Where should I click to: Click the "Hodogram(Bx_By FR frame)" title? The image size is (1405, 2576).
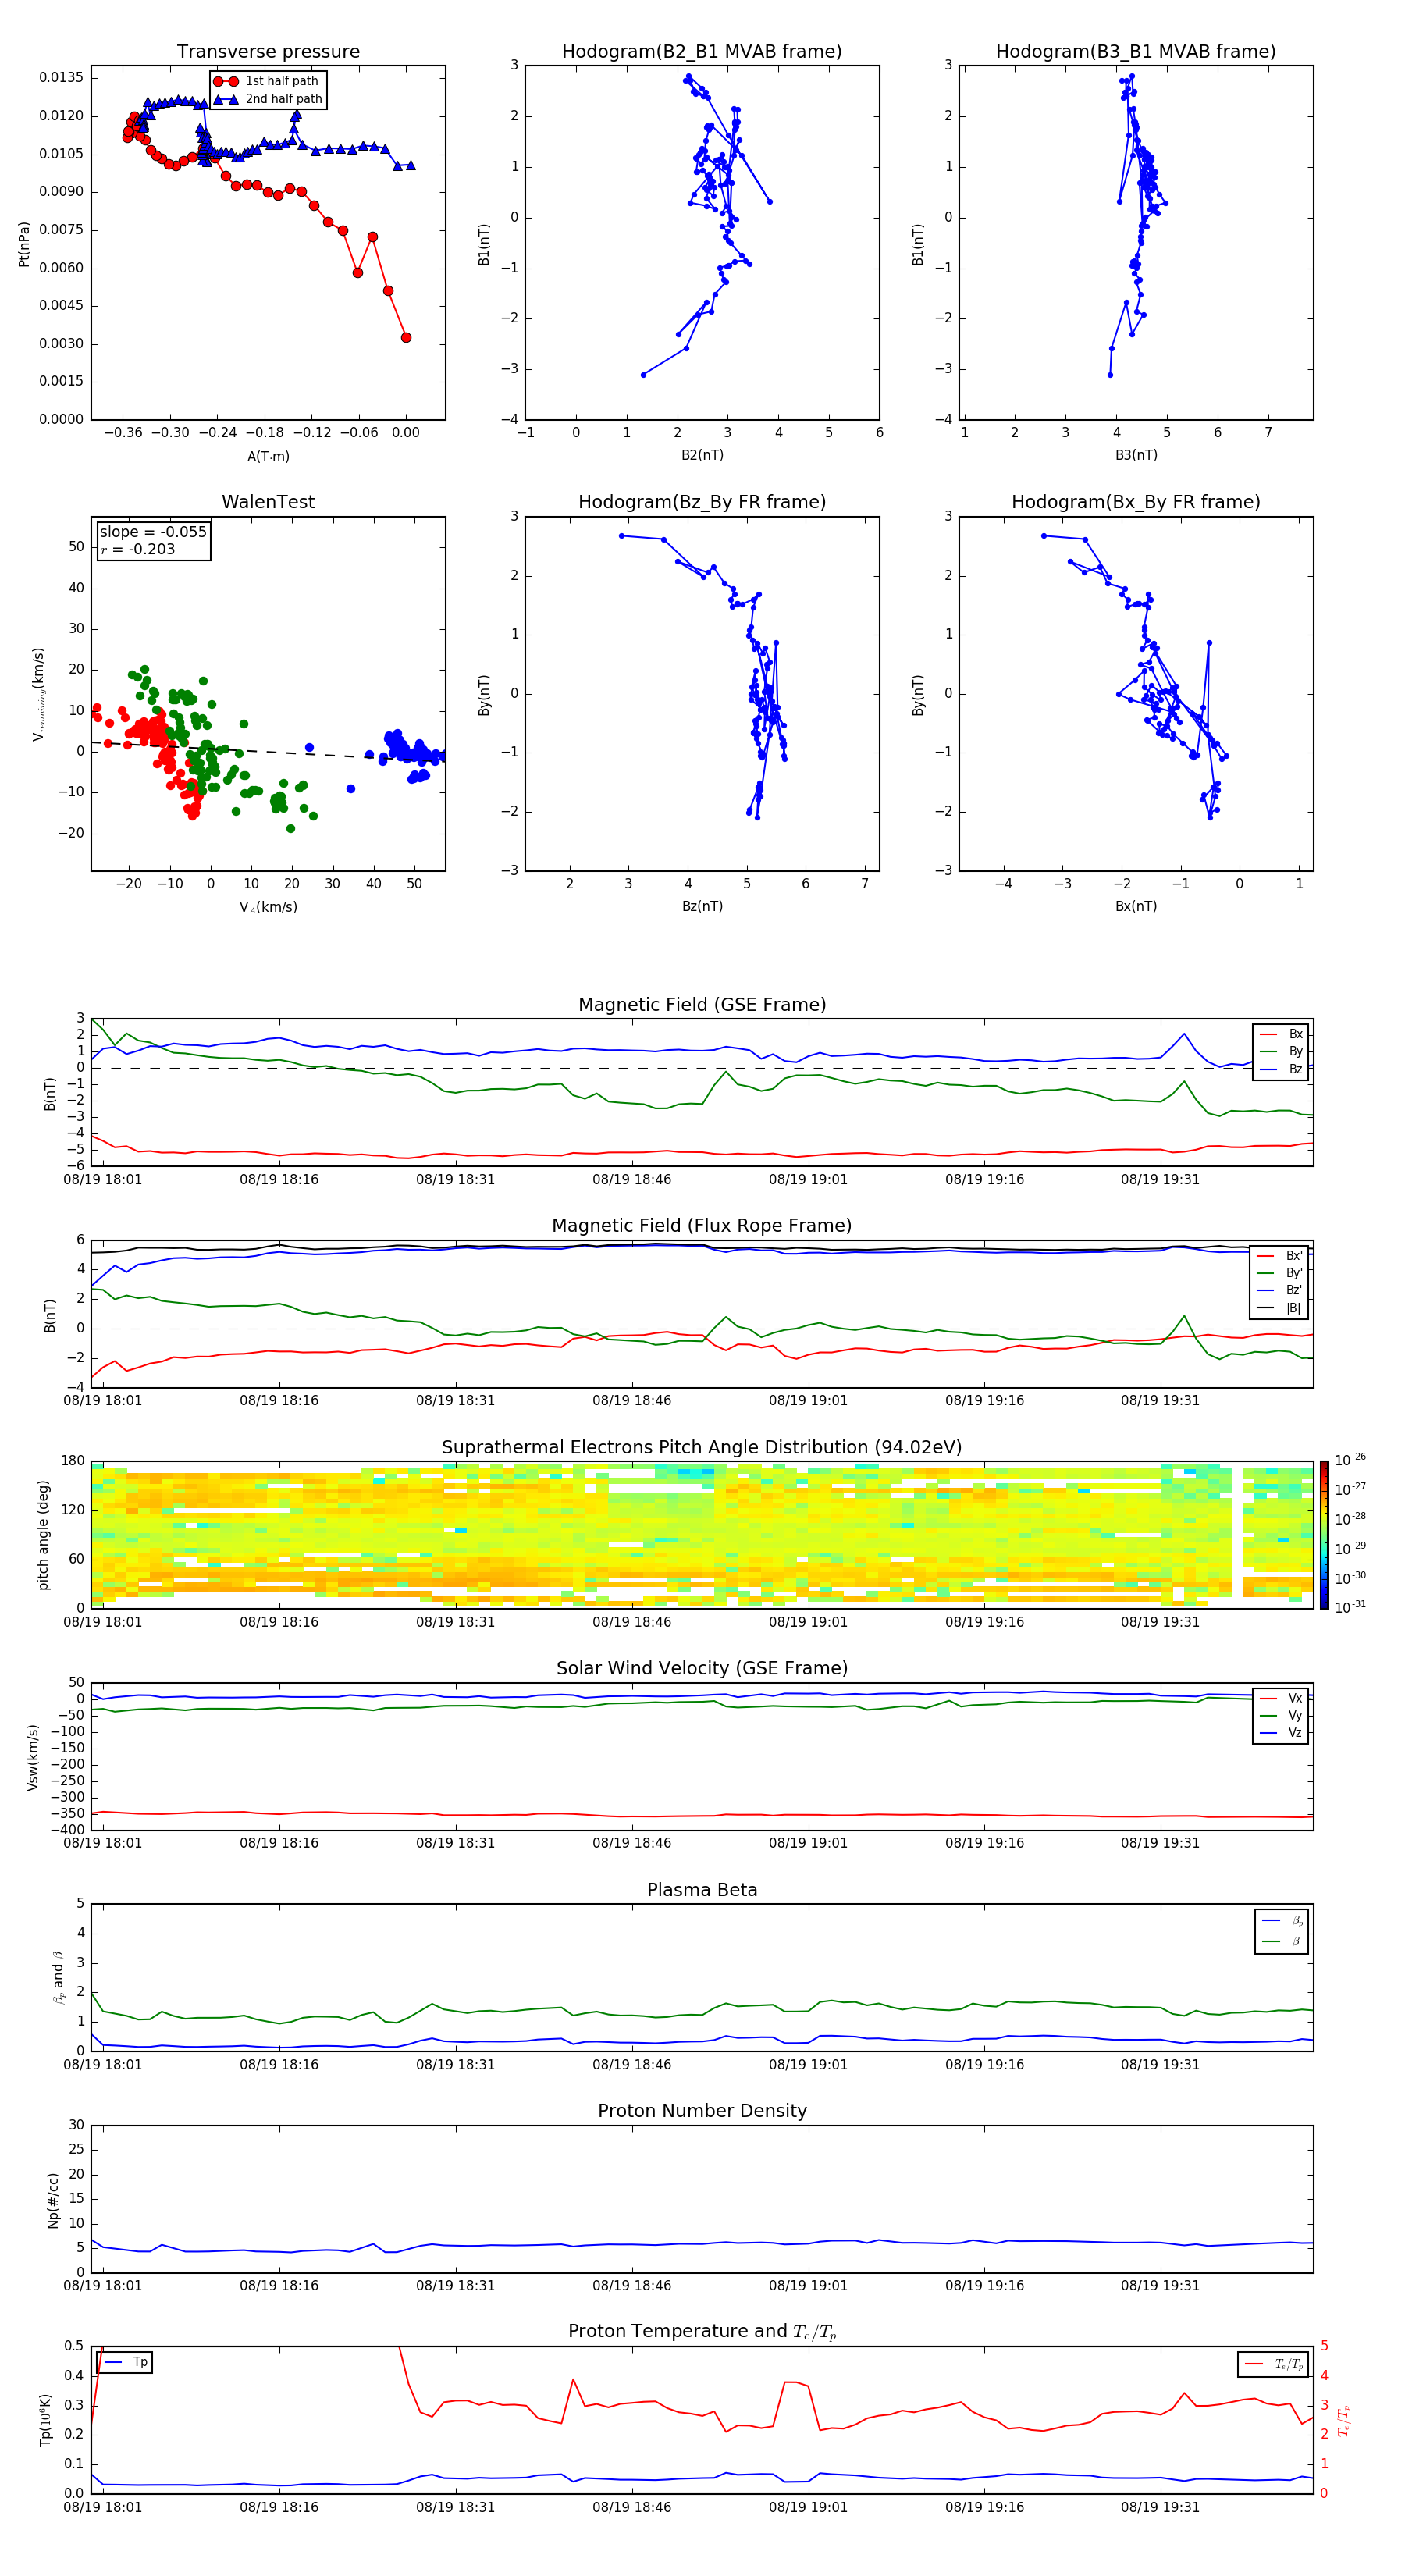pos(1136,502)
